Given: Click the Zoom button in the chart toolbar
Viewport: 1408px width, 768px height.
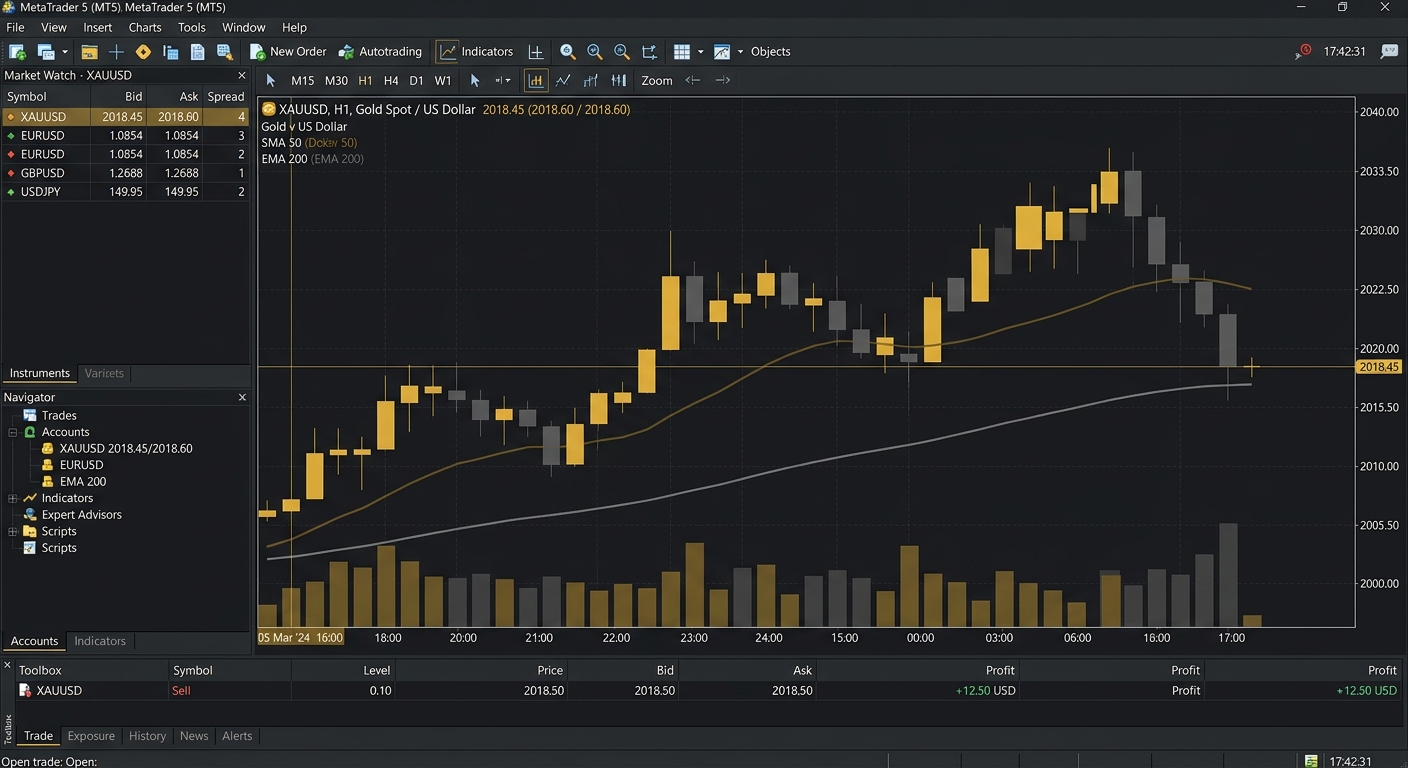Looking at the screenshot, I should (657, 80).
